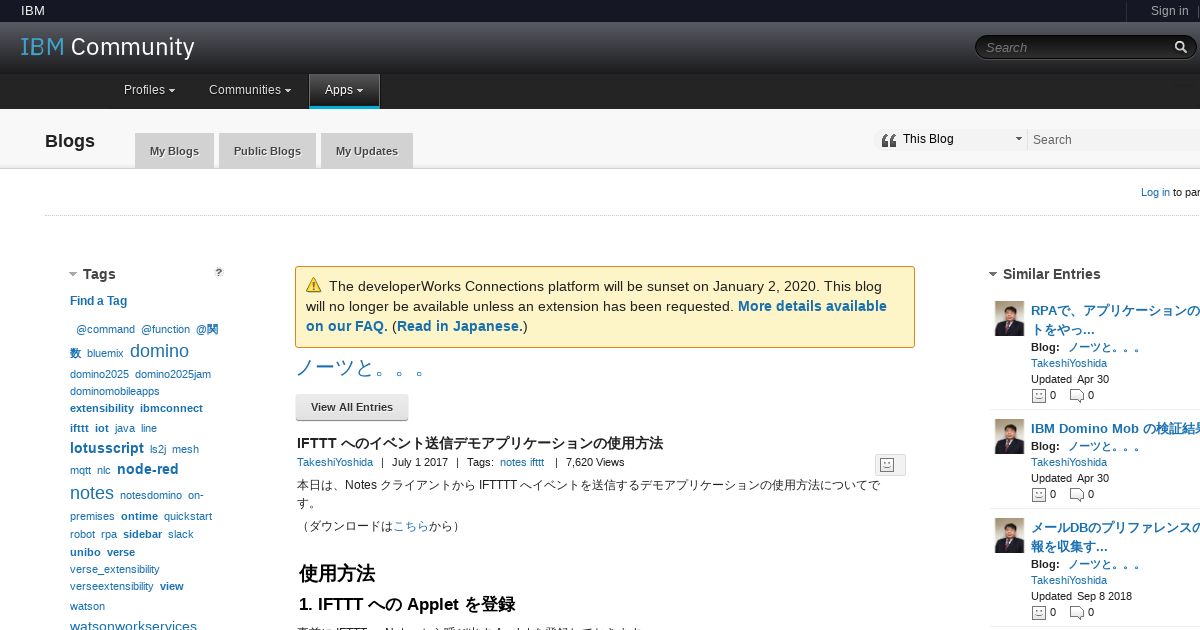Viewport: 1200px width, 630px height.
Task: Collapse the Similar Entries section
Action: point(993,274)
